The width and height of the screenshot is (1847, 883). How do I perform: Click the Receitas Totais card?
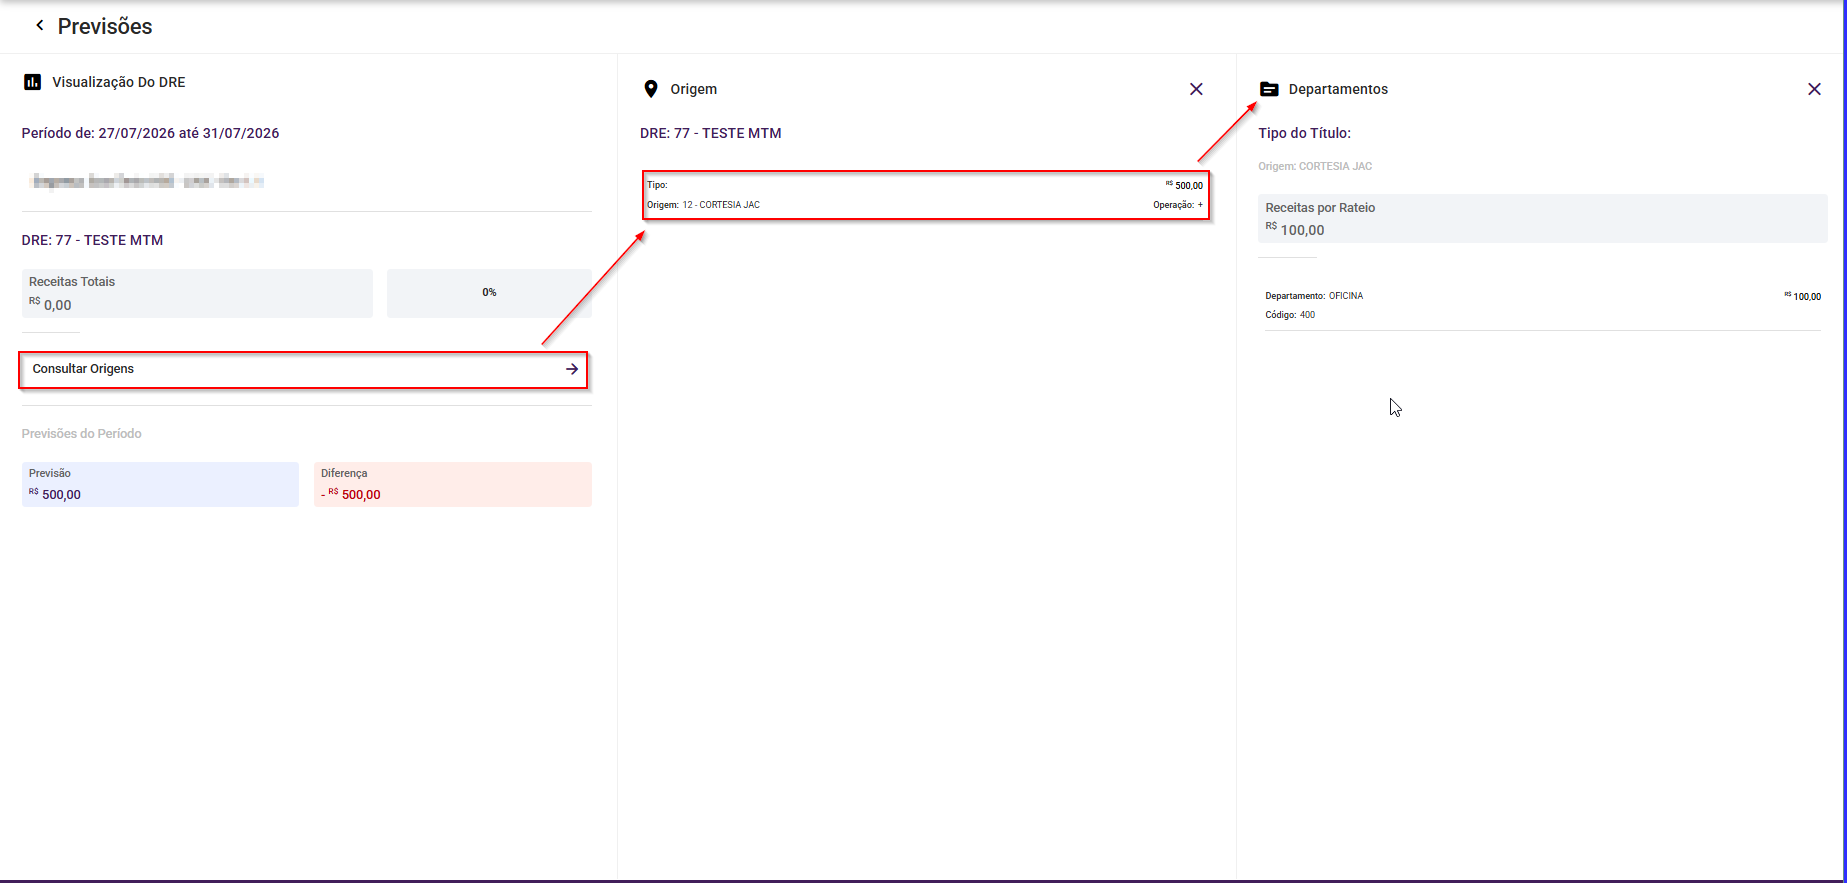[x=197, y=293]
